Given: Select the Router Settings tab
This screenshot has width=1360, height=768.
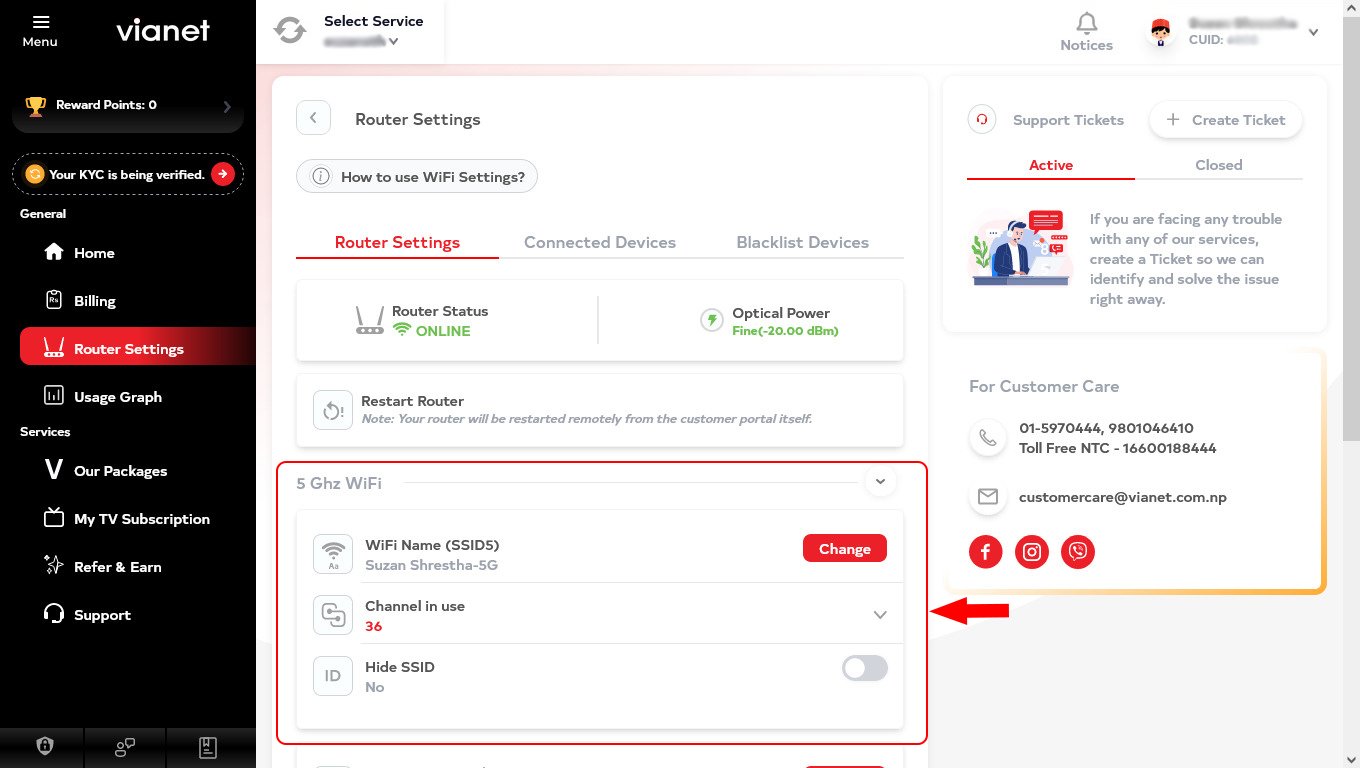Looking at the screenshot, I should (397, 242).
